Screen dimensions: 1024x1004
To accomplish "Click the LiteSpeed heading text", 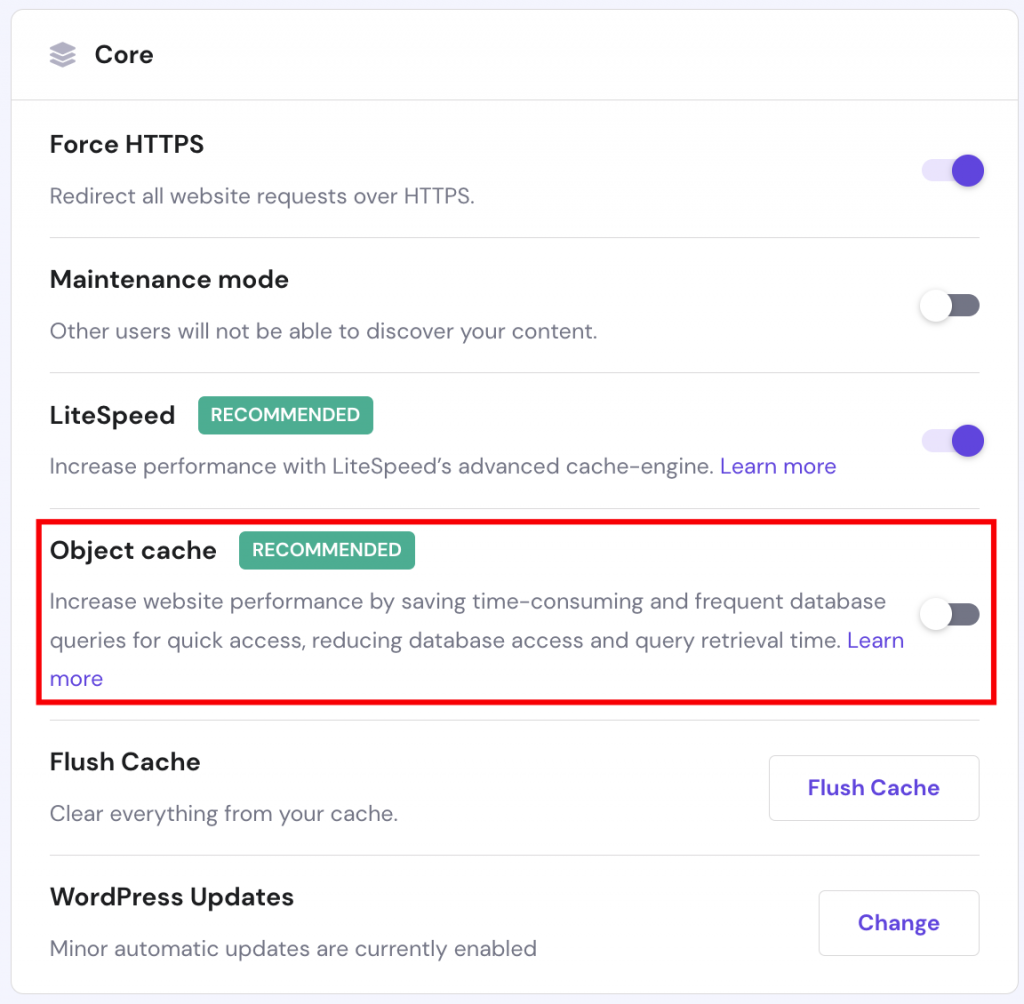I will tap(112, 415).
